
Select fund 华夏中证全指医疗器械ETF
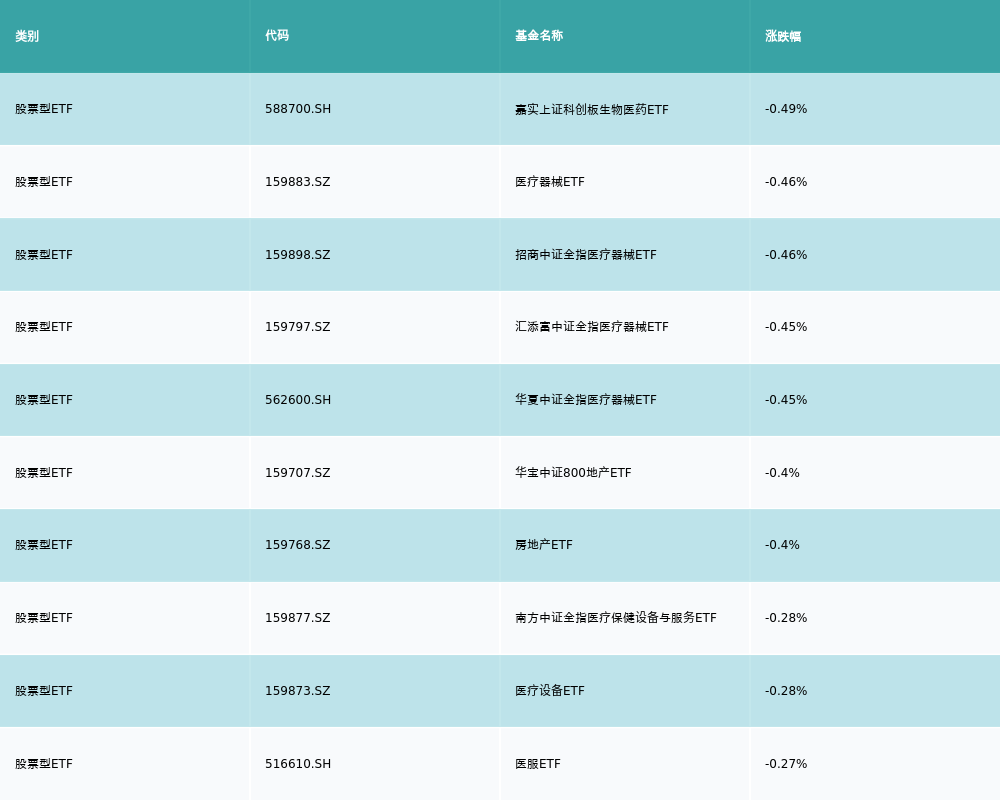click(585, 400)
